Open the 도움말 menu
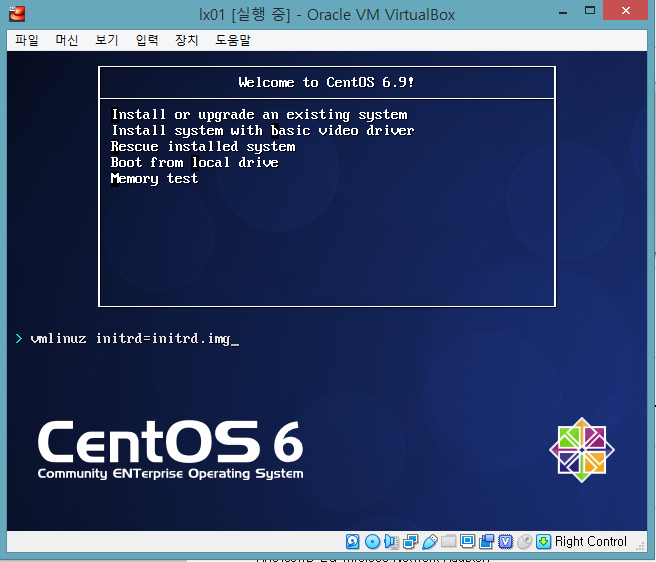 point(233,40)
